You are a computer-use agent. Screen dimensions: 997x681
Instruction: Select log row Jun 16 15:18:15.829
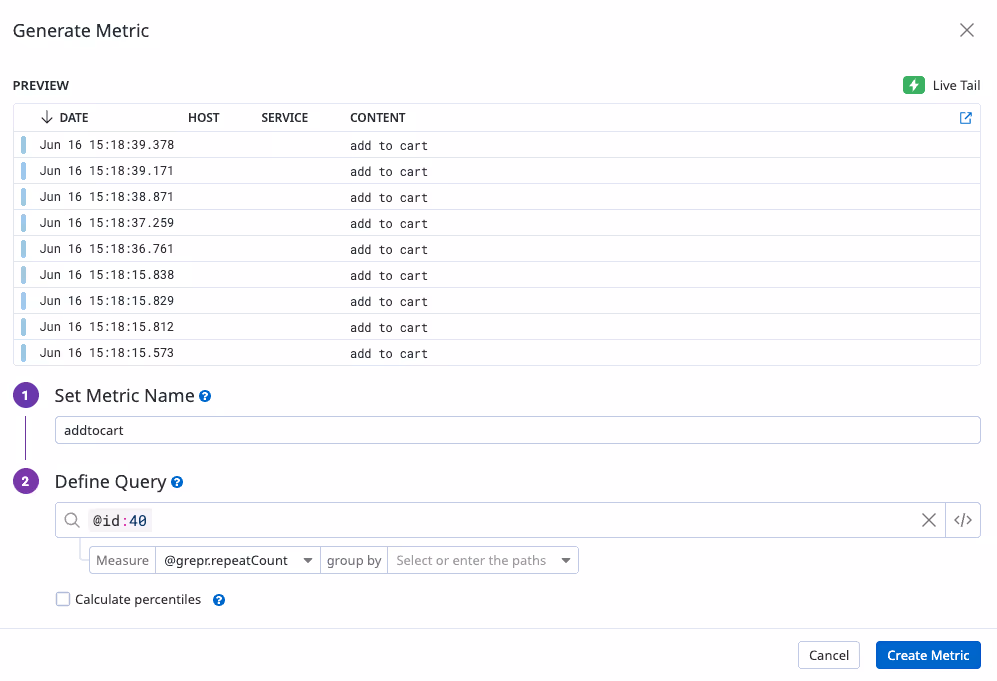497,301
